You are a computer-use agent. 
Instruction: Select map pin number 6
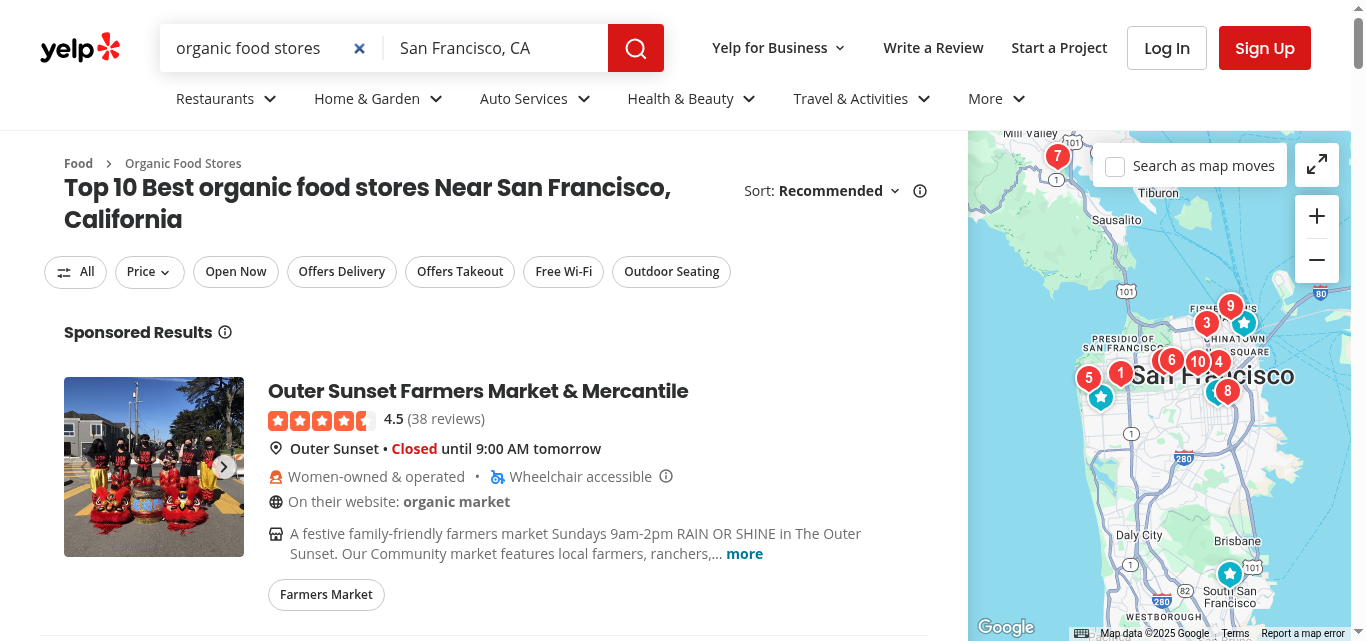point(1171,360)
